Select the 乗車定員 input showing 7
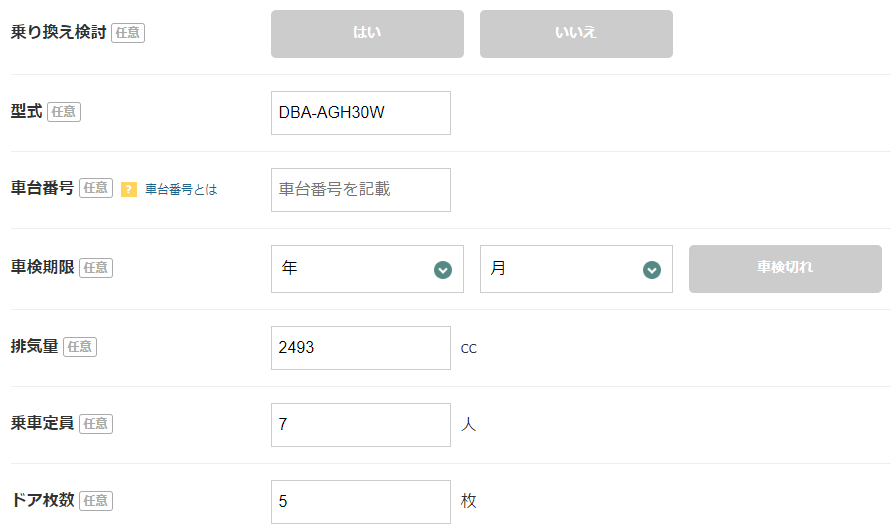Screen dimensions: 891x530 (360, 425)
